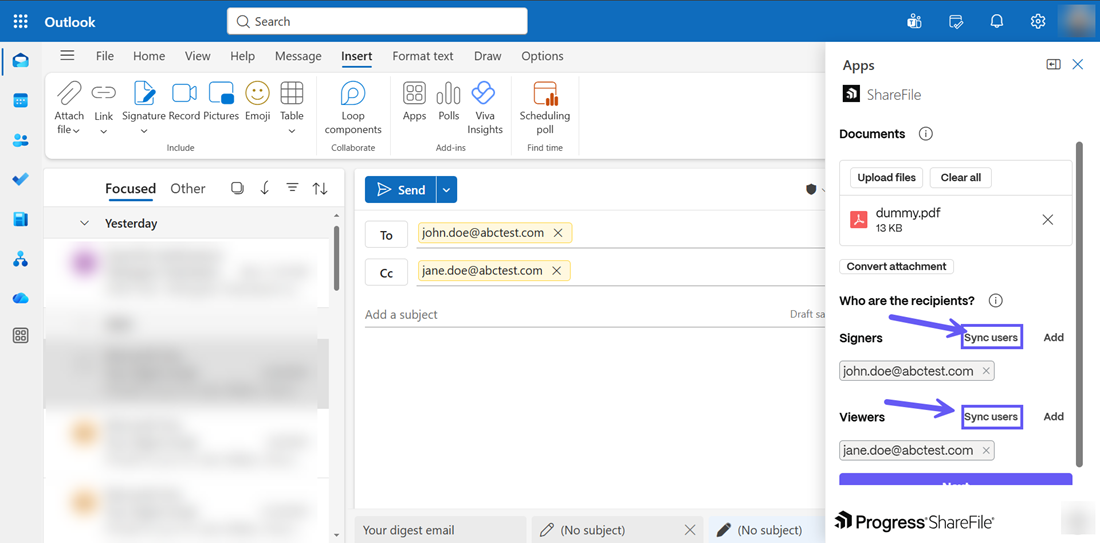This screenshot has width=1100, height=543.
Task: Open the app launcher waffle icon
Action: point(21,21)
